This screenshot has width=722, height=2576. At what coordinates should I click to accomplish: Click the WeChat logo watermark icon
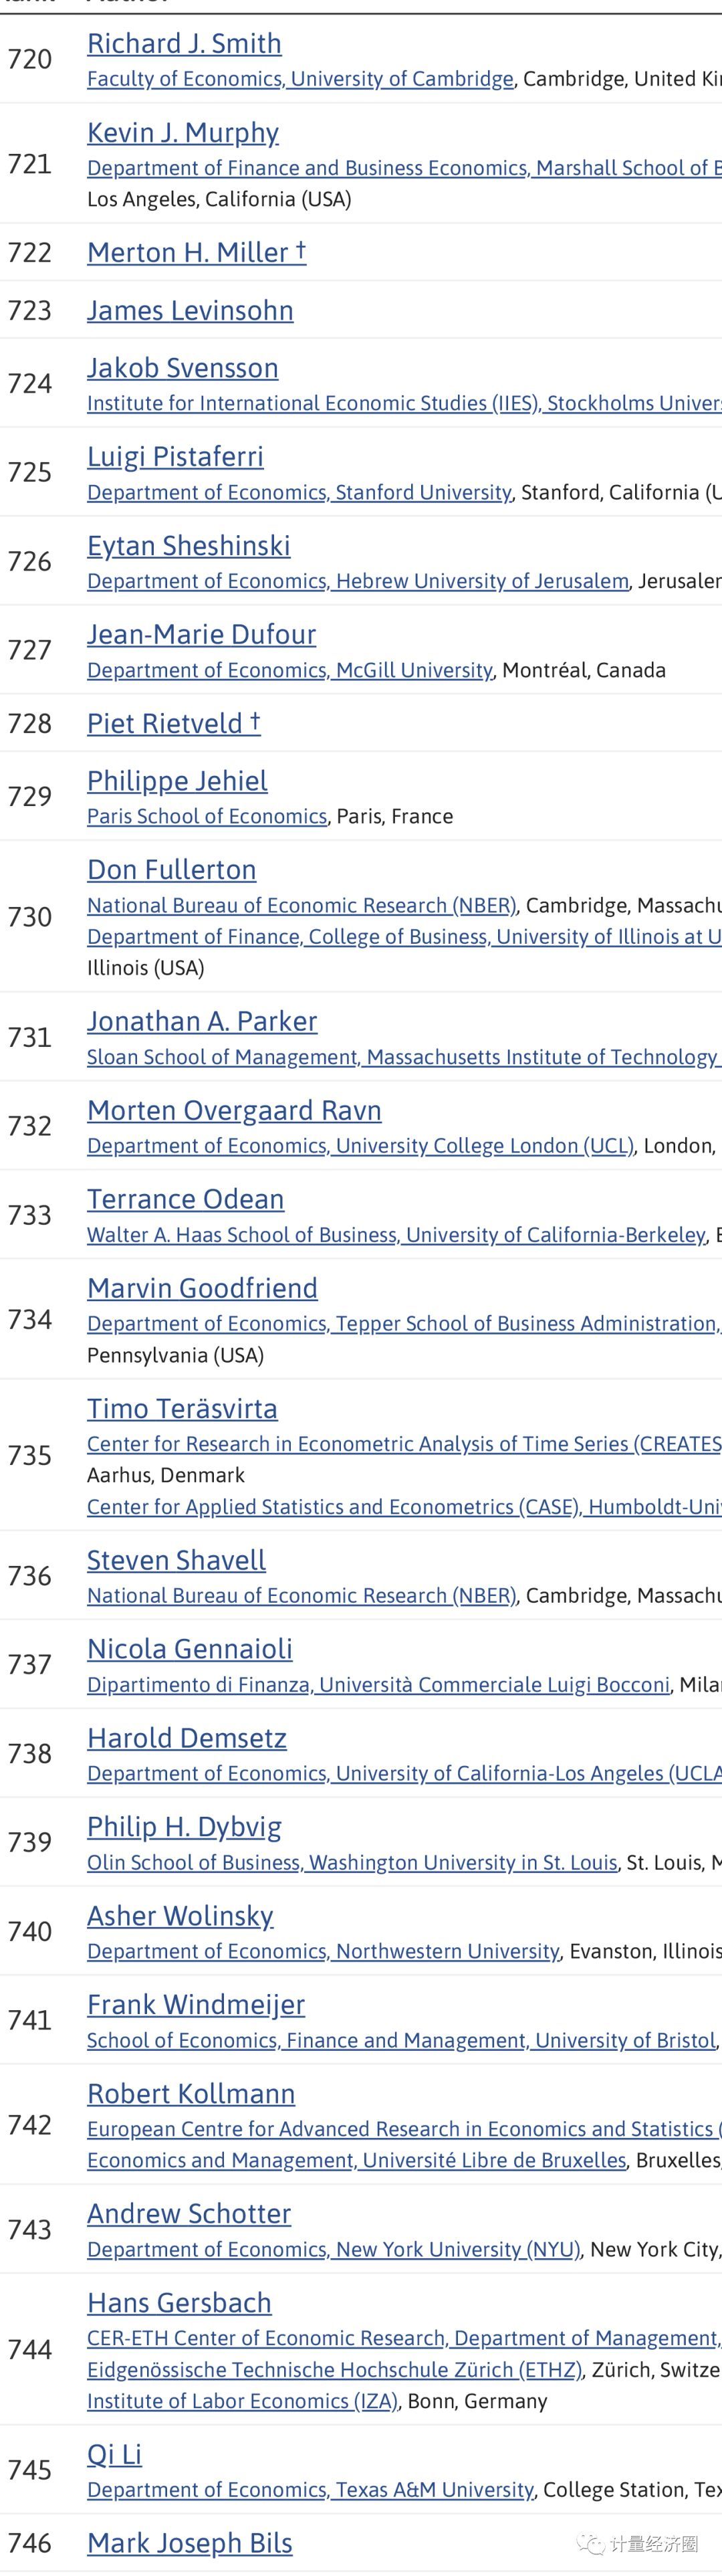(x=596, y=2544)
